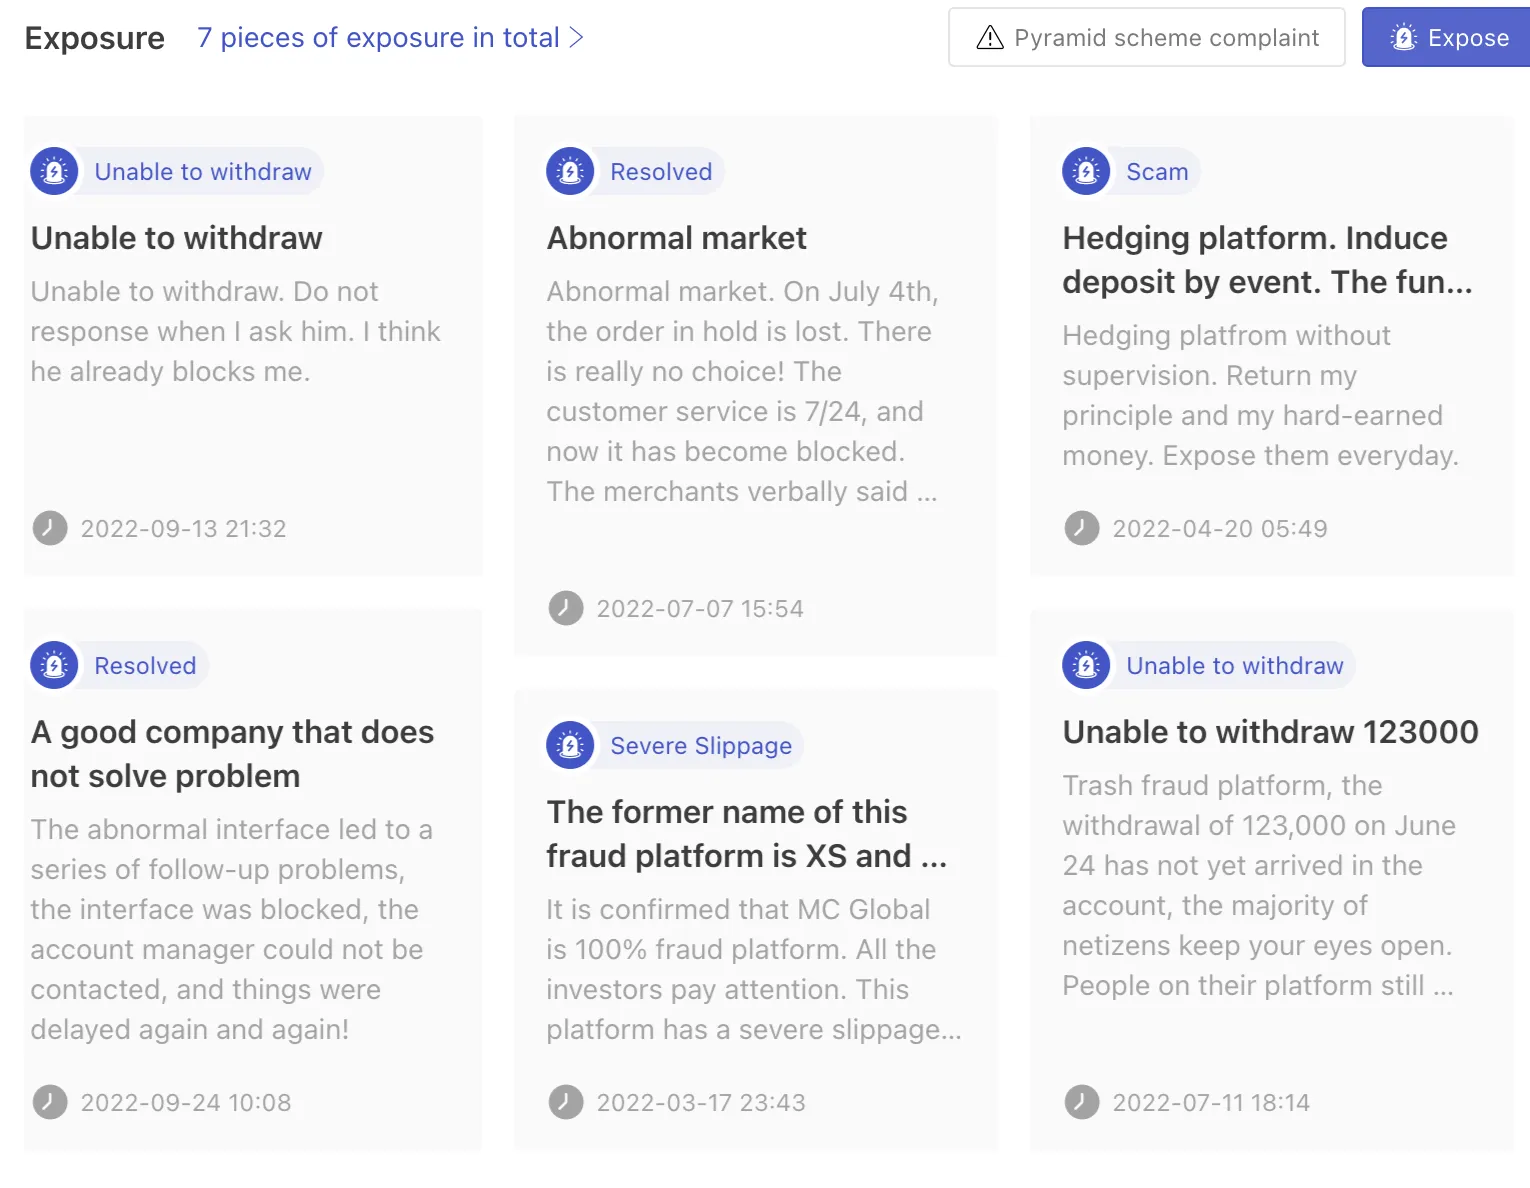Click the siren icon inside the Expose button
This screenshot has width=1530, height=1188.
click(x=1404, y=38)
